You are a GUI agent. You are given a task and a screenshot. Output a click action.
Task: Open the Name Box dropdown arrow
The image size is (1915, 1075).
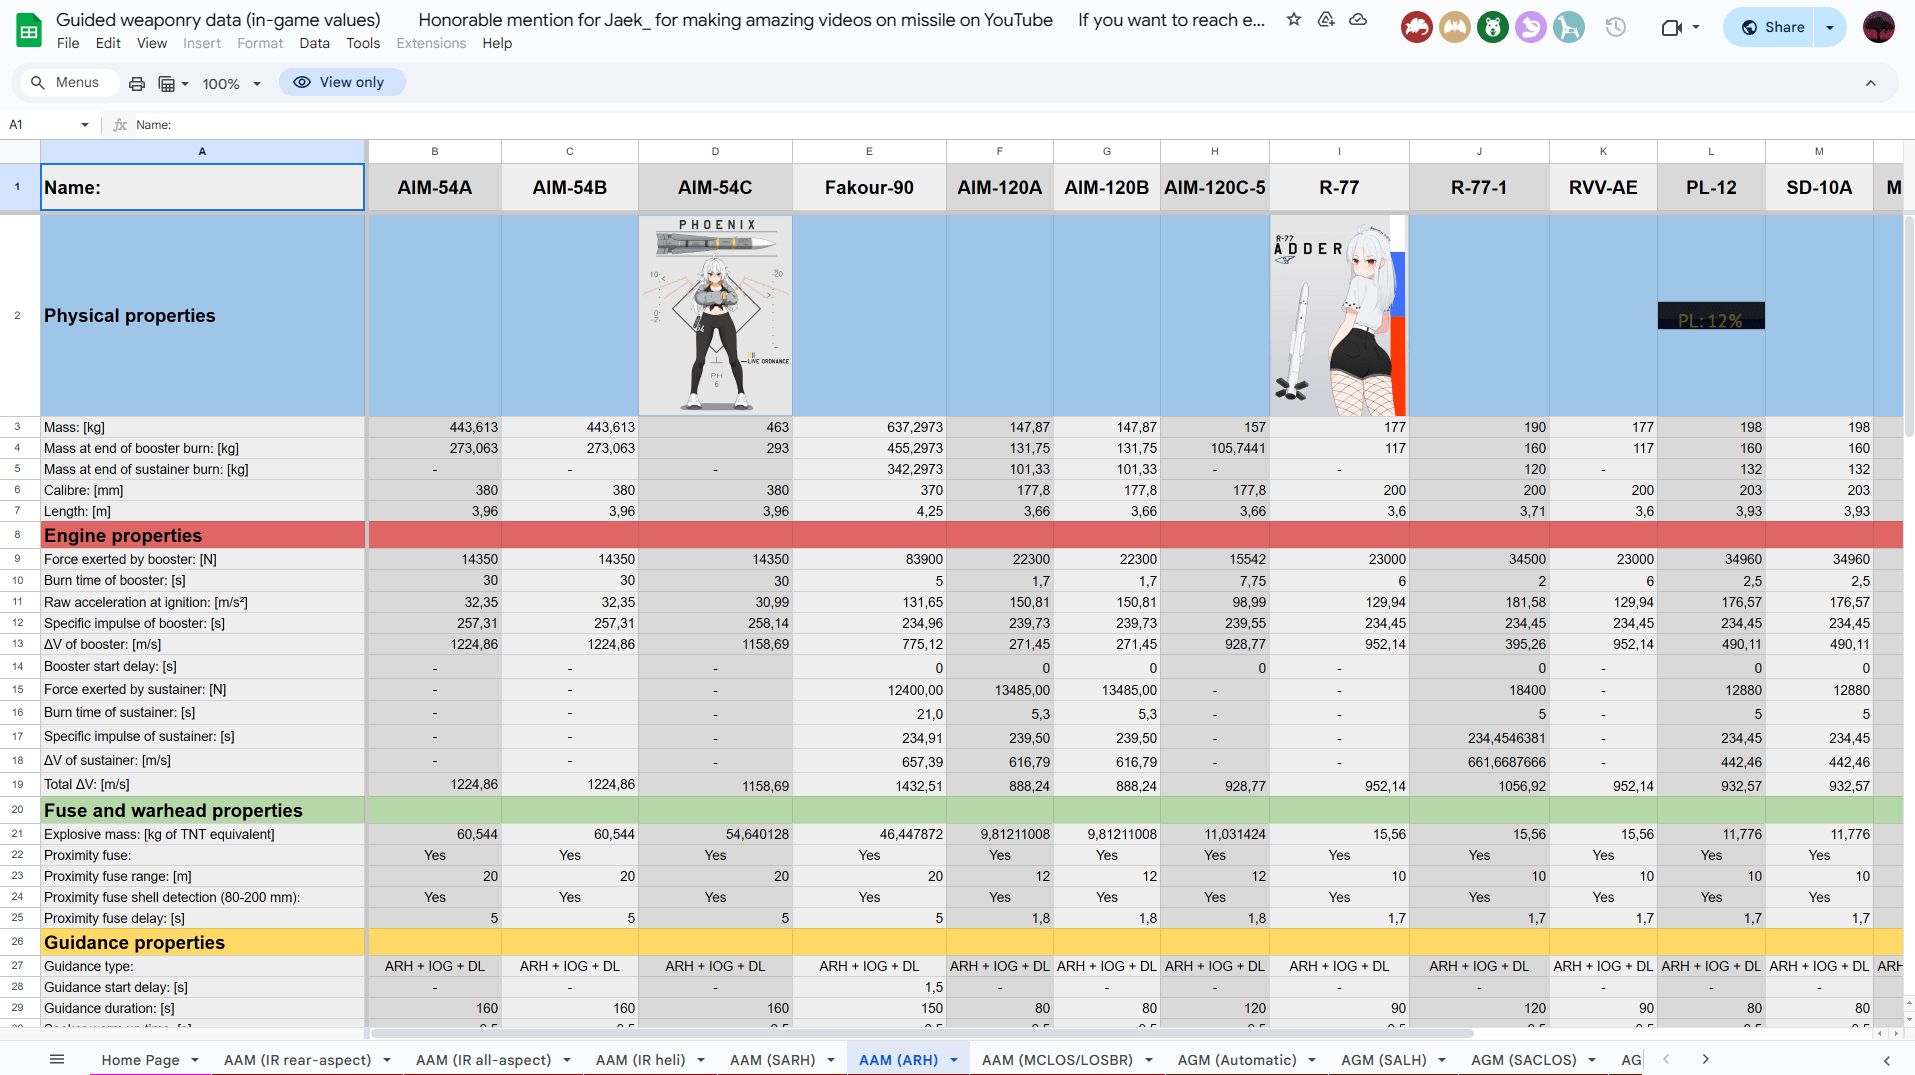coord(85,125)
